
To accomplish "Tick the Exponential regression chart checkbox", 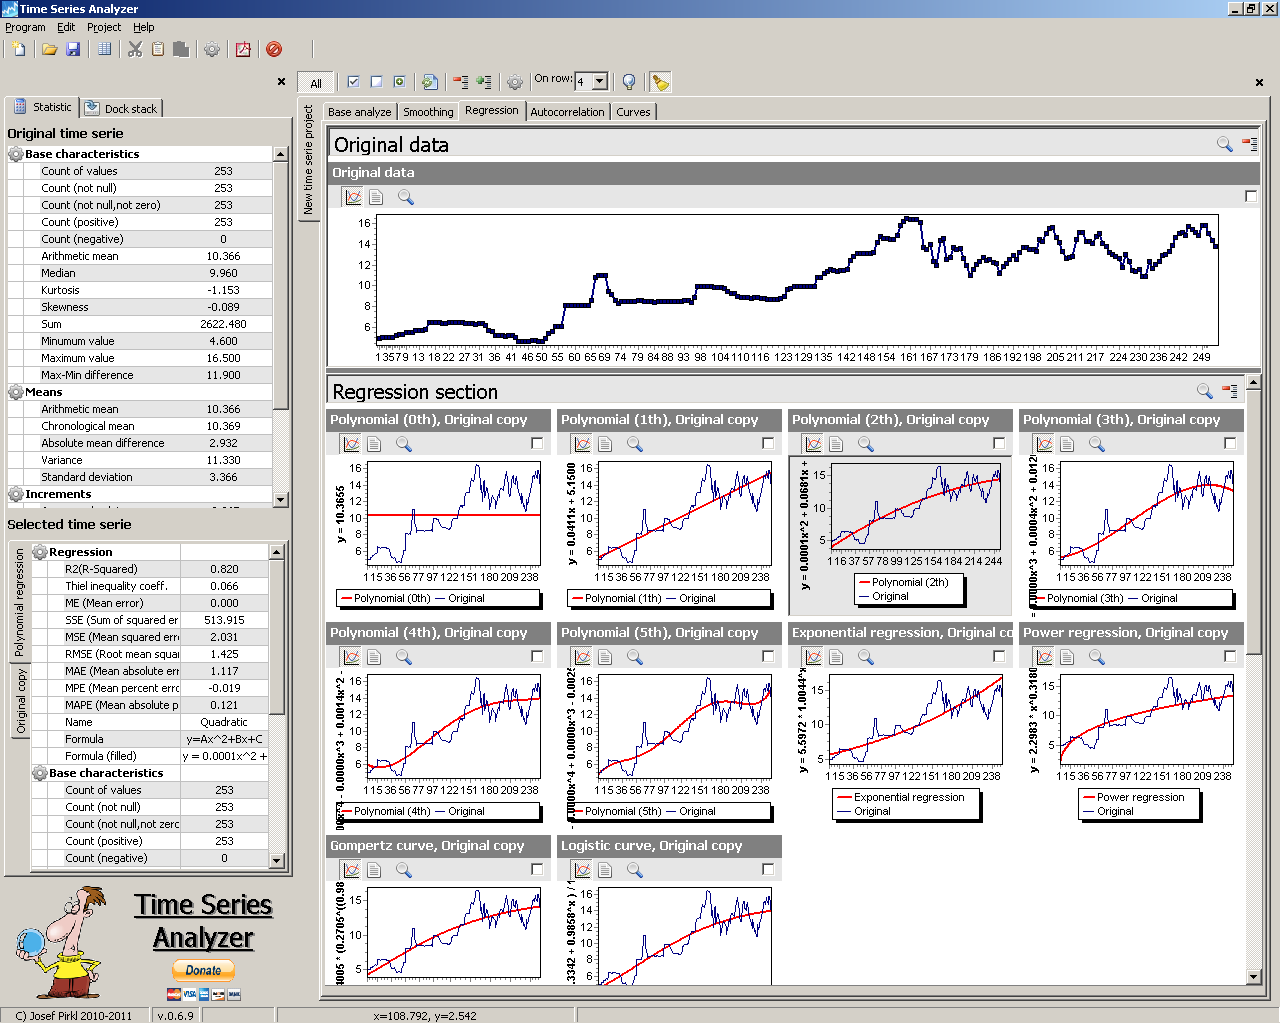I will coord(999,657).
